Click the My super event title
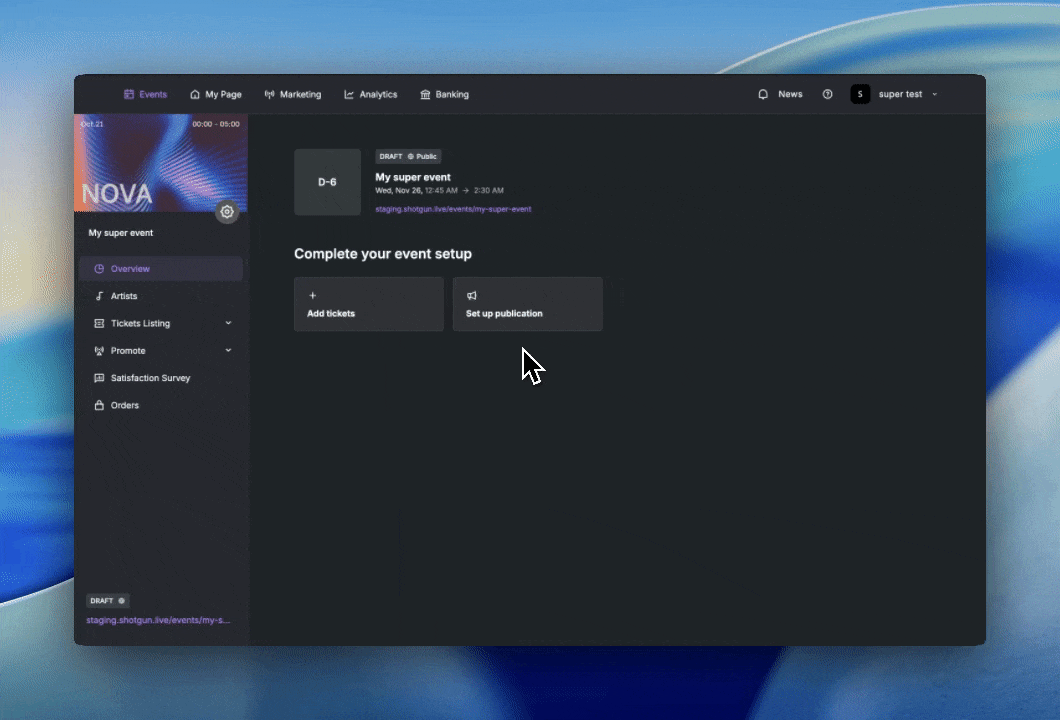Image resolution: width=1060 pixels, height=720 pixels. pyautogui.click(x=413, y=178)
